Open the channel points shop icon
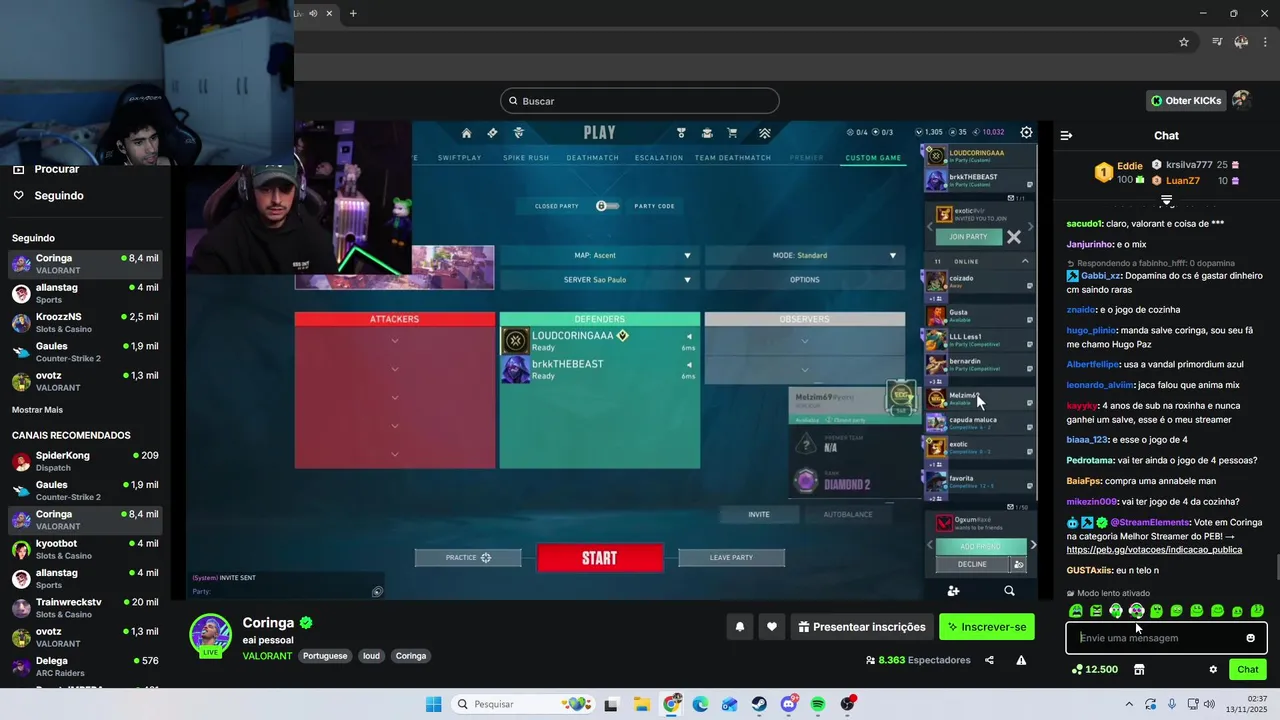 [1138, 669]
